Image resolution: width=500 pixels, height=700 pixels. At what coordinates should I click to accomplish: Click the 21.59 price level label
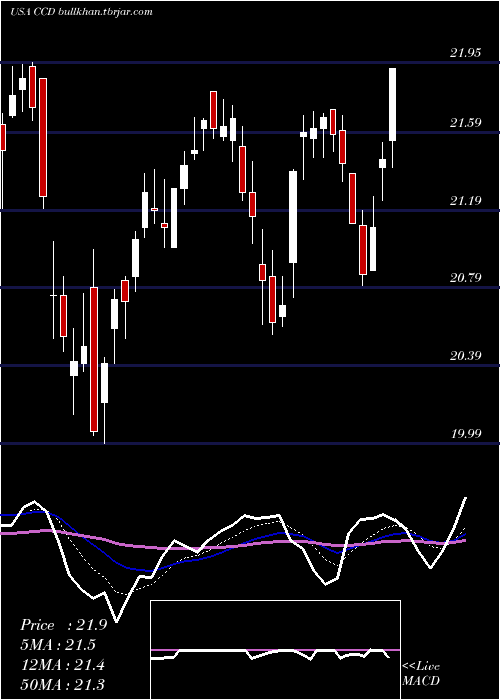click(x=465, y=123)
